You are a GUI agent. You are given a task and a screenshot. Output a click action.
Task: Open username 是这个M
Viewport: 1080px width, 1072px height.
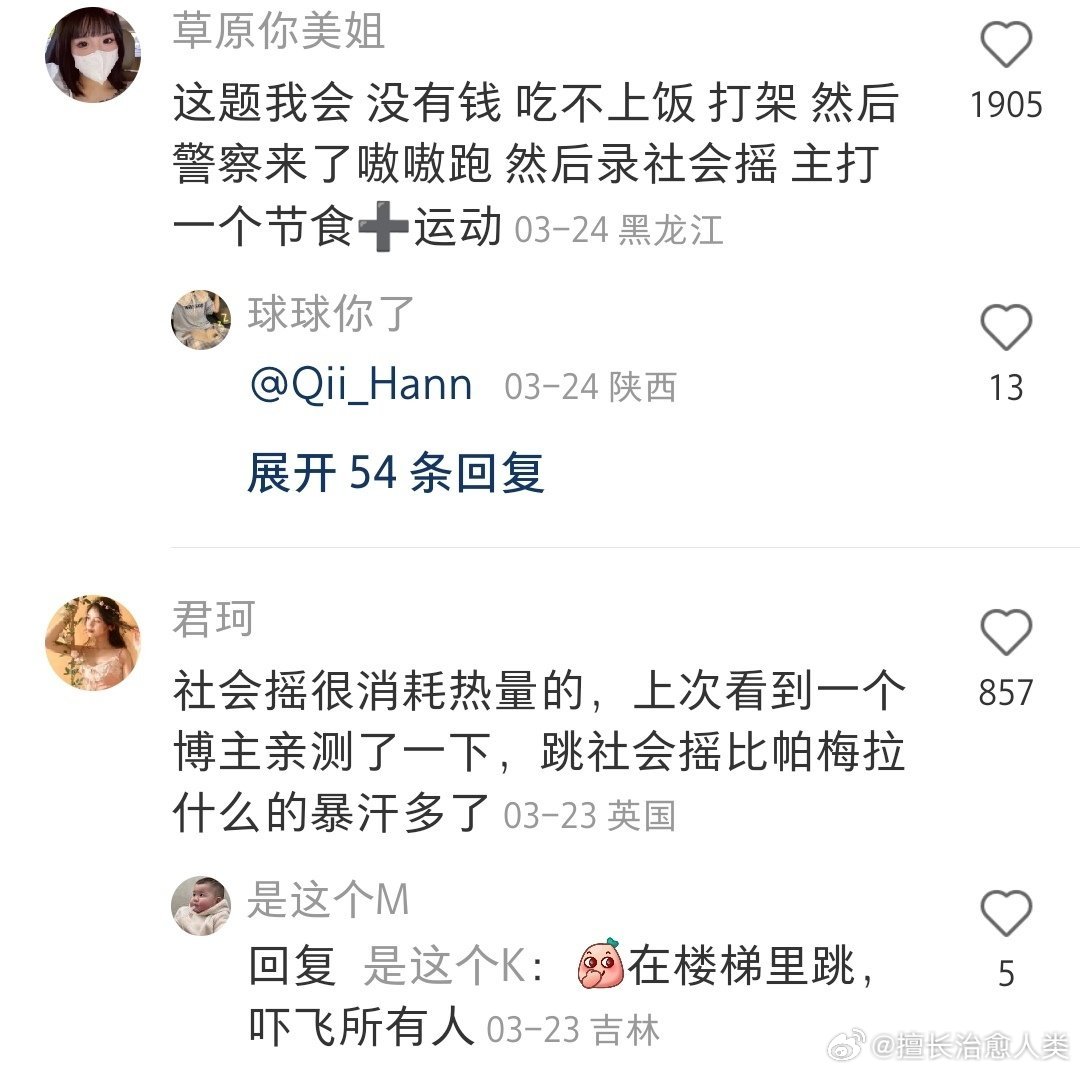[x=329, y=899]
